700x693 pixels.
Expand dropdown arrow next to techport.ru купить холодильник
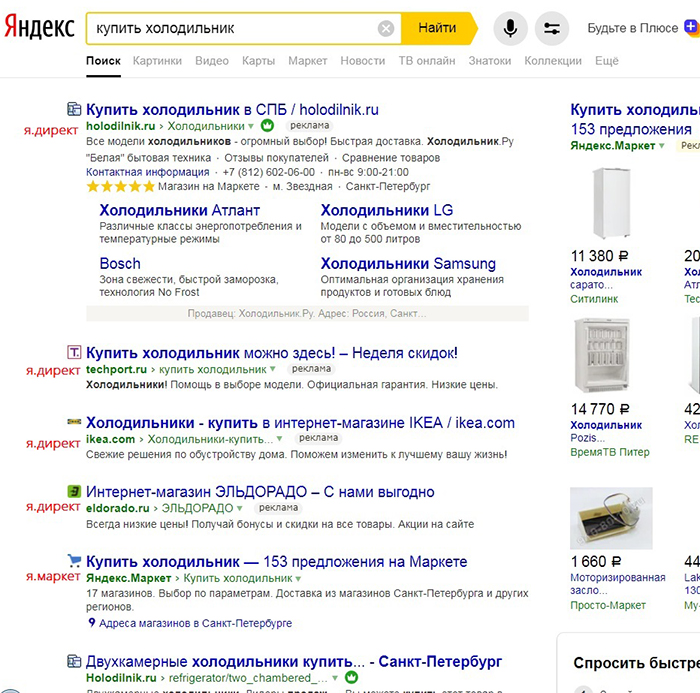pos(273,369)
